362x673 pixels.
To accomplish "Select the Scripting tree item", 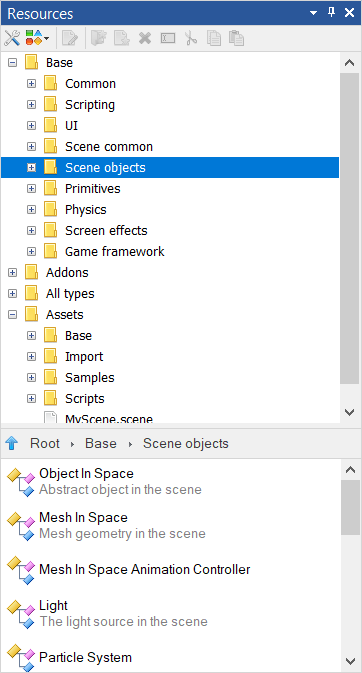I will [x=90, y=105].
